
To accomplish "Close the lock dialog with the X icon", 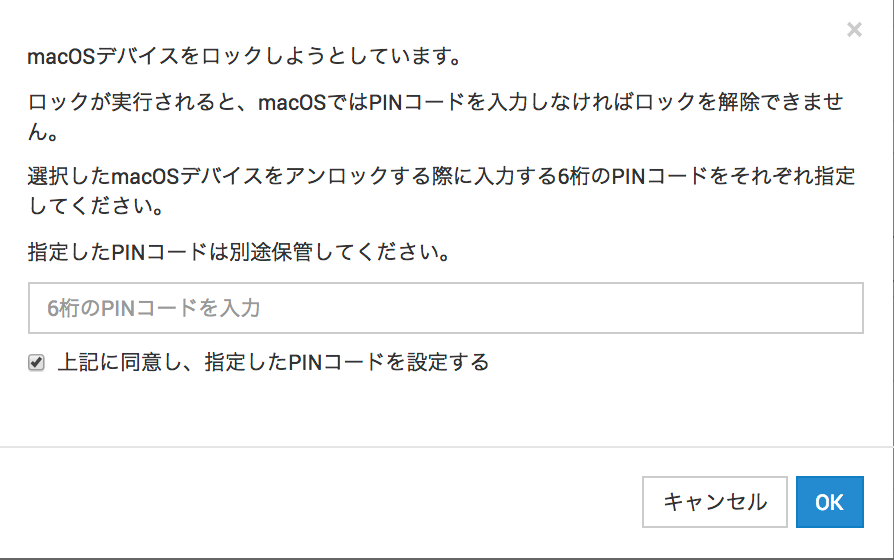I will pyautogui.click(x=854, y=30).
